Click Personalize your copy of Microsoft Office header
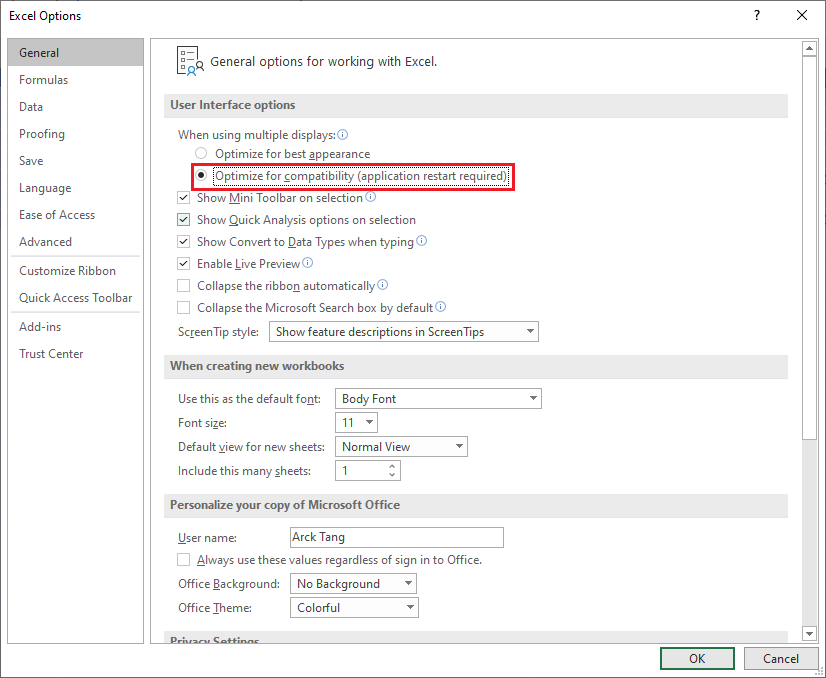The height and width of the screenshot is (678, 826). click(476, 505)
